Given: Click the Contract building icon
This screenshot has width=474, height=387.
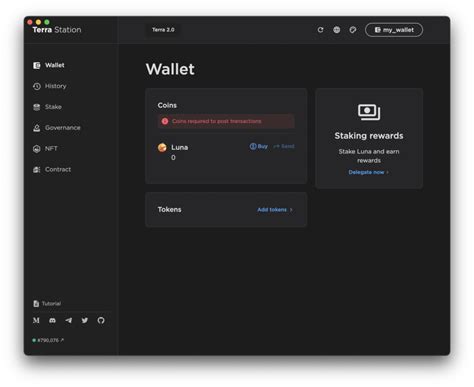Looking at the screenshot, I should [37, 170].
